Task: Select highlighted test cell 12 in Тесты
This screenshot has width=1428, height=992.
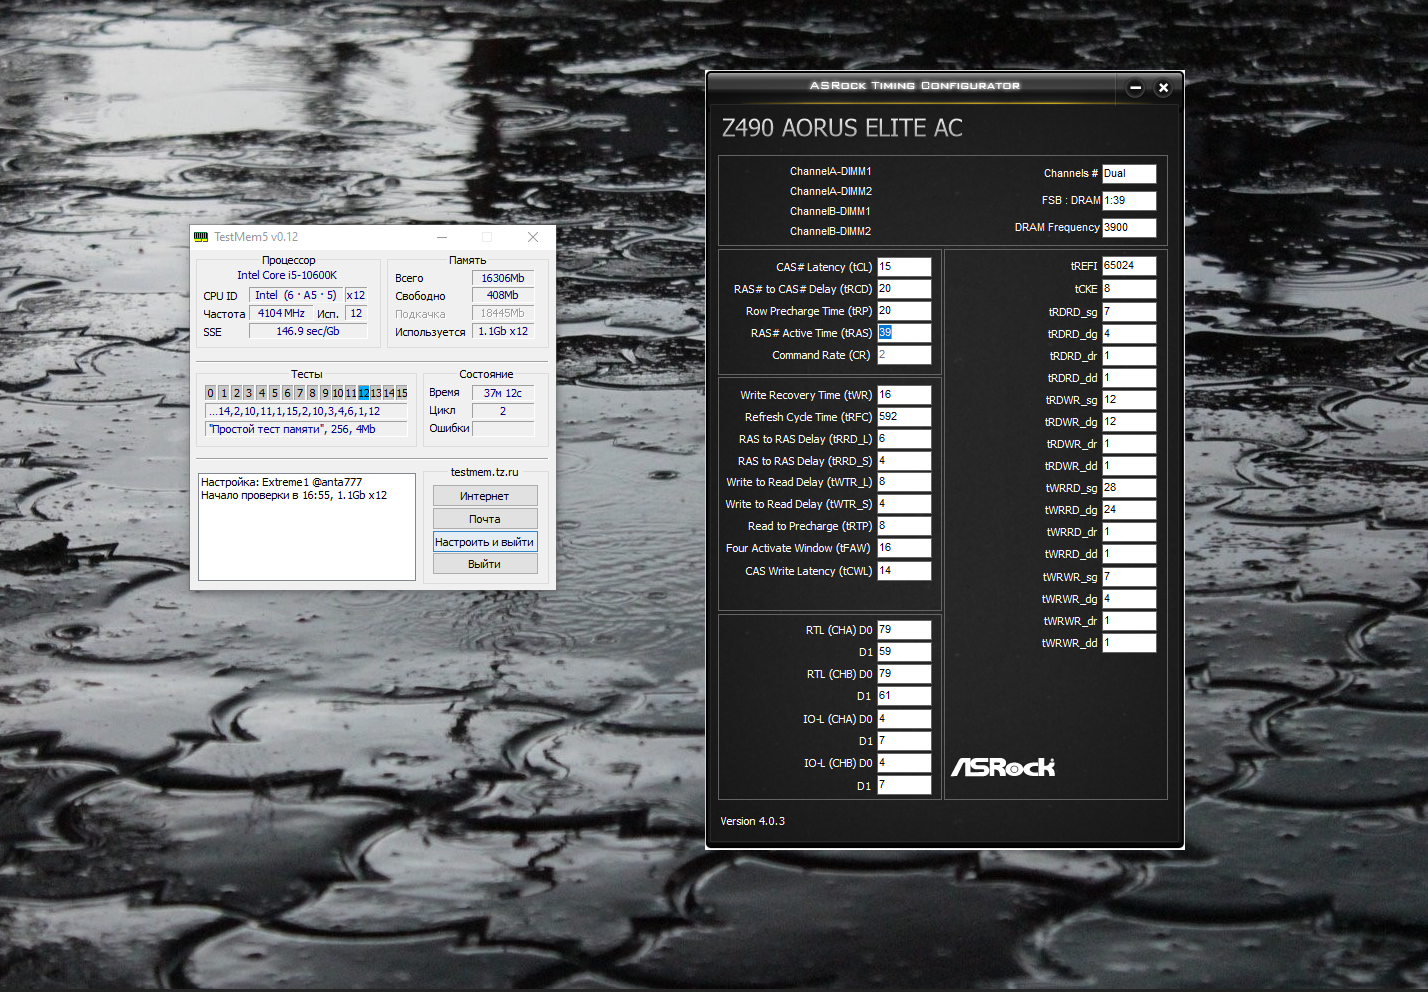Action: [x=363, y=393]
